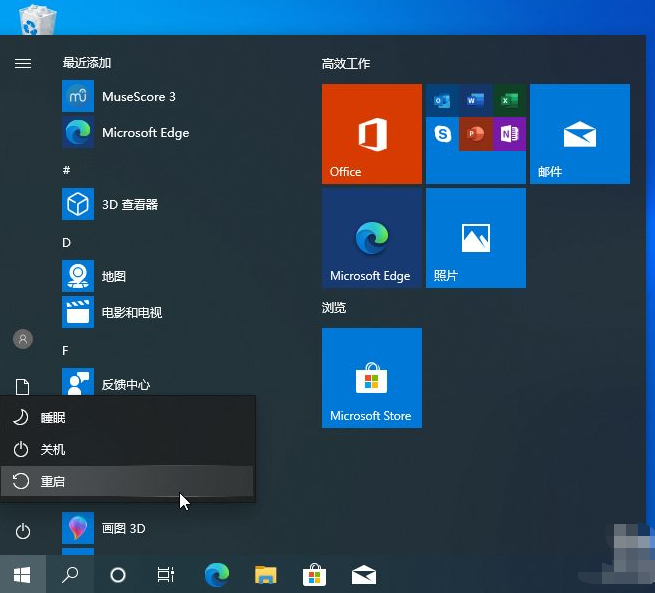The width and height of the screenshot is (655, 593).
Task: Open the 邮件 Mail tile
Action: coord(579,134)
